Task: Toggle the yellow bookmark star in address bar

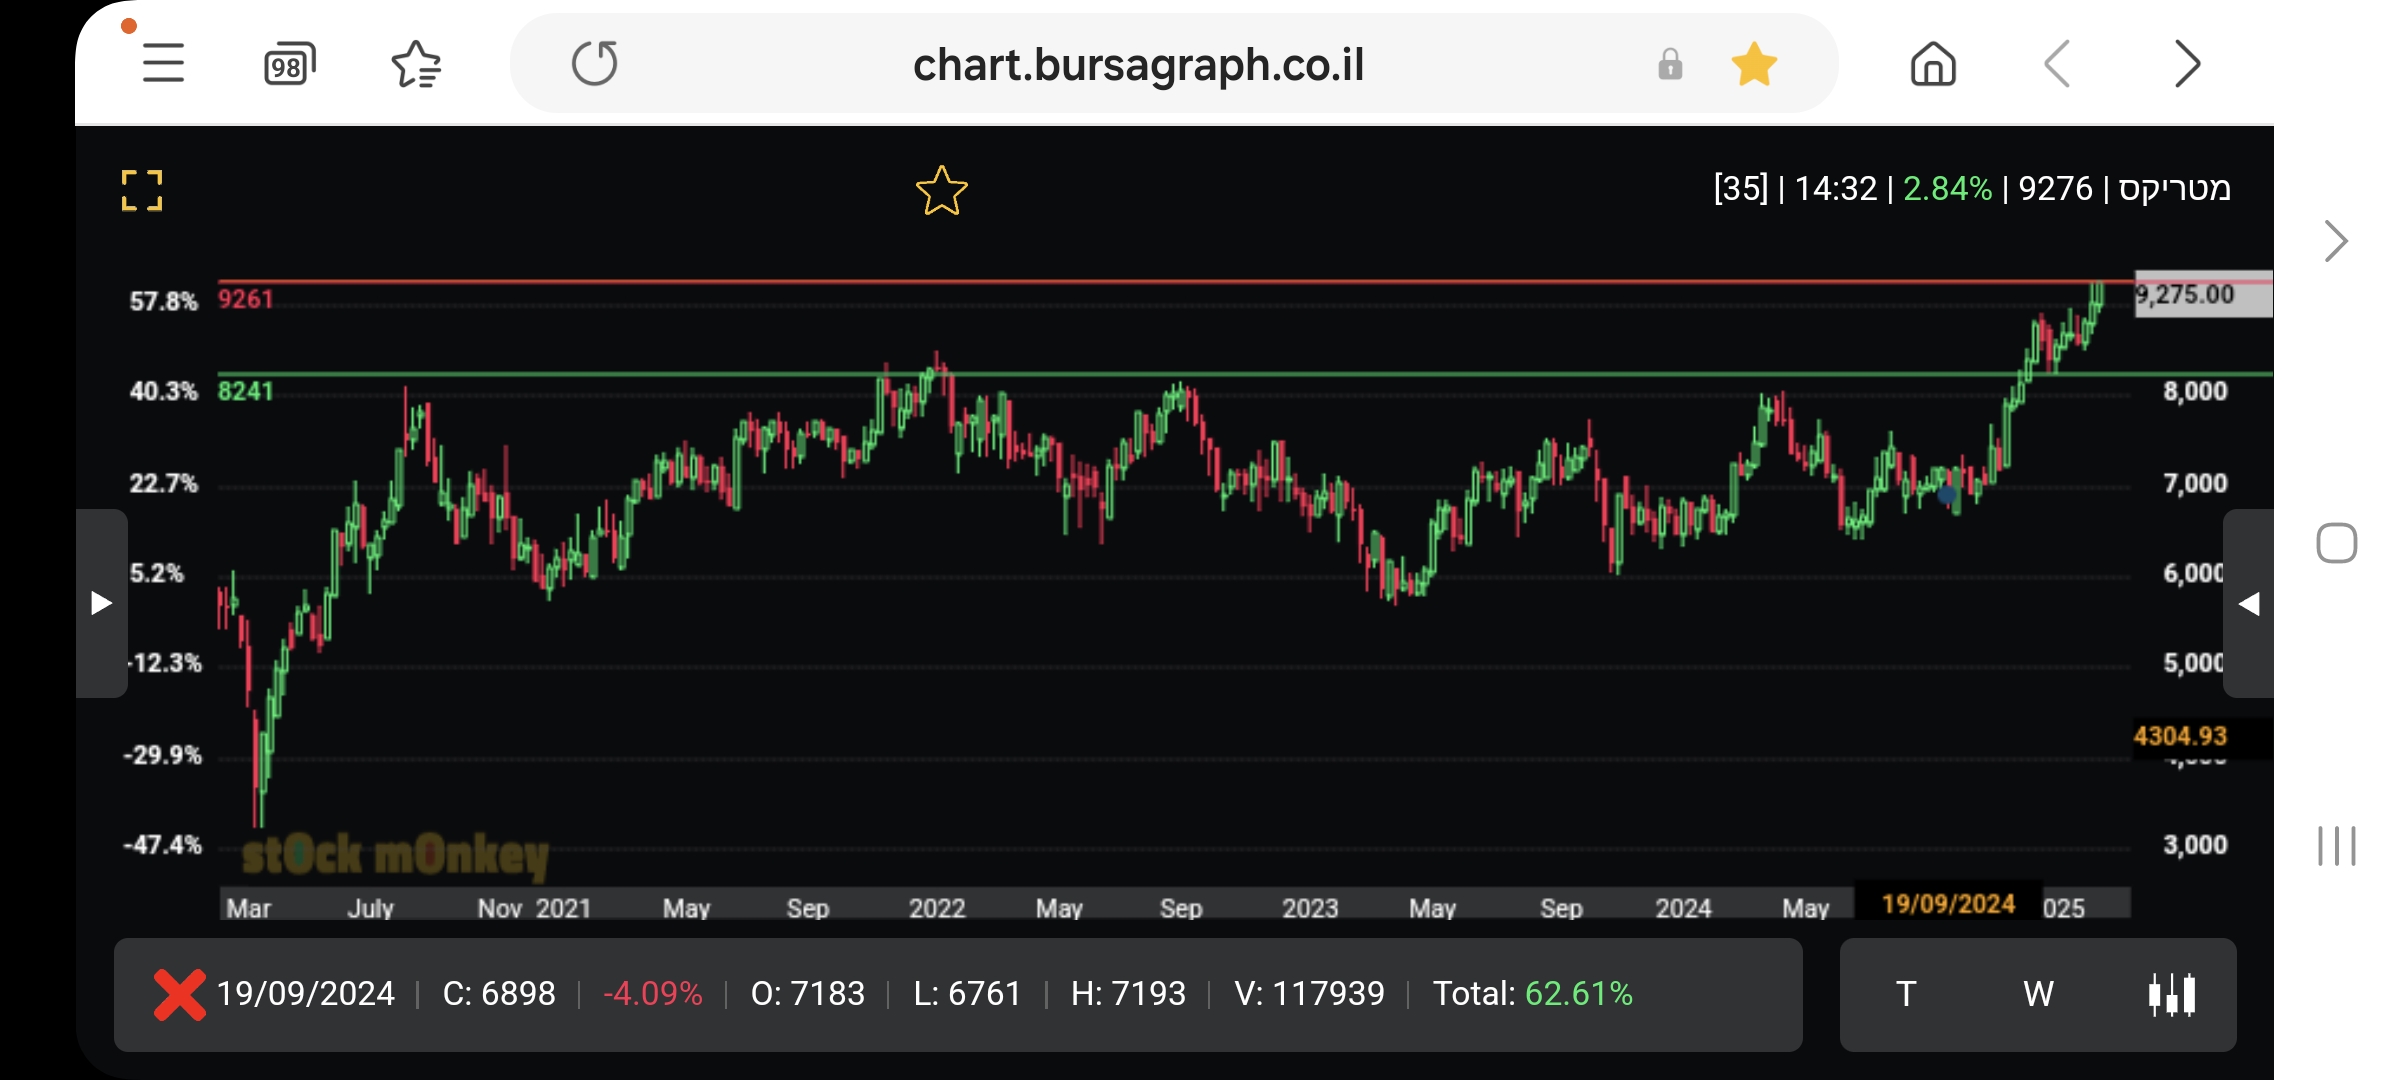Action: [x=1754, y=65]
